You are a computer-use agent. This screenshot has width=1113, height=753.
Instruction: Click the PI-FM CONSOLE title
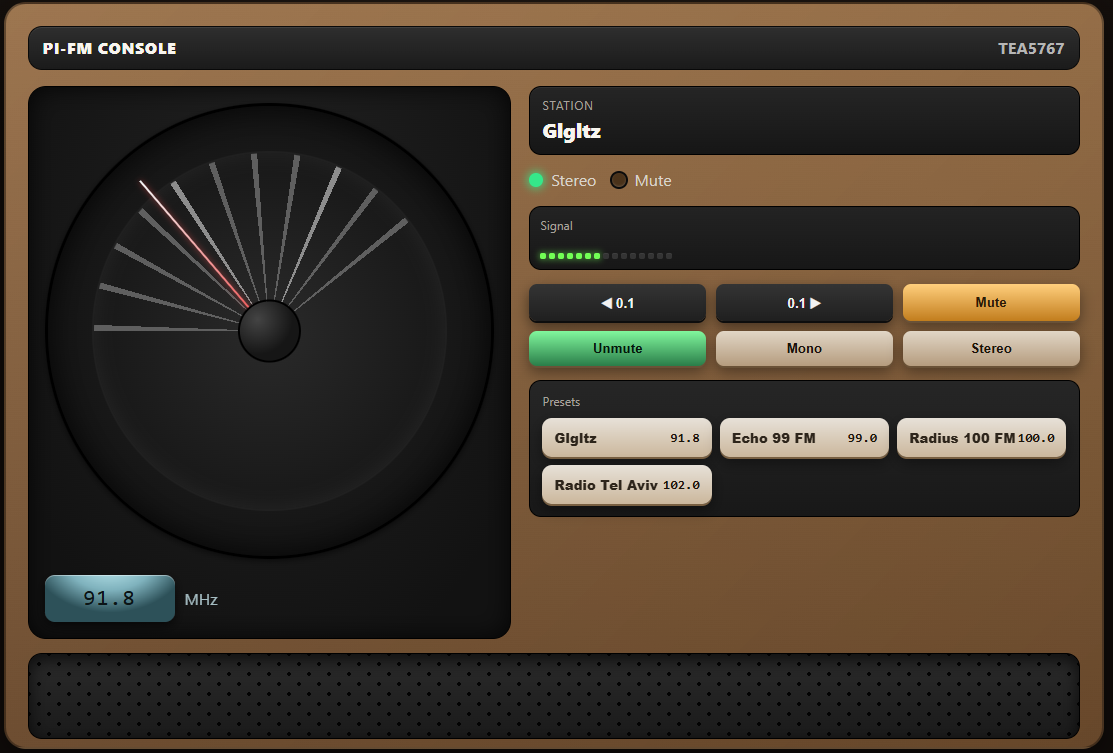point(109,48)
